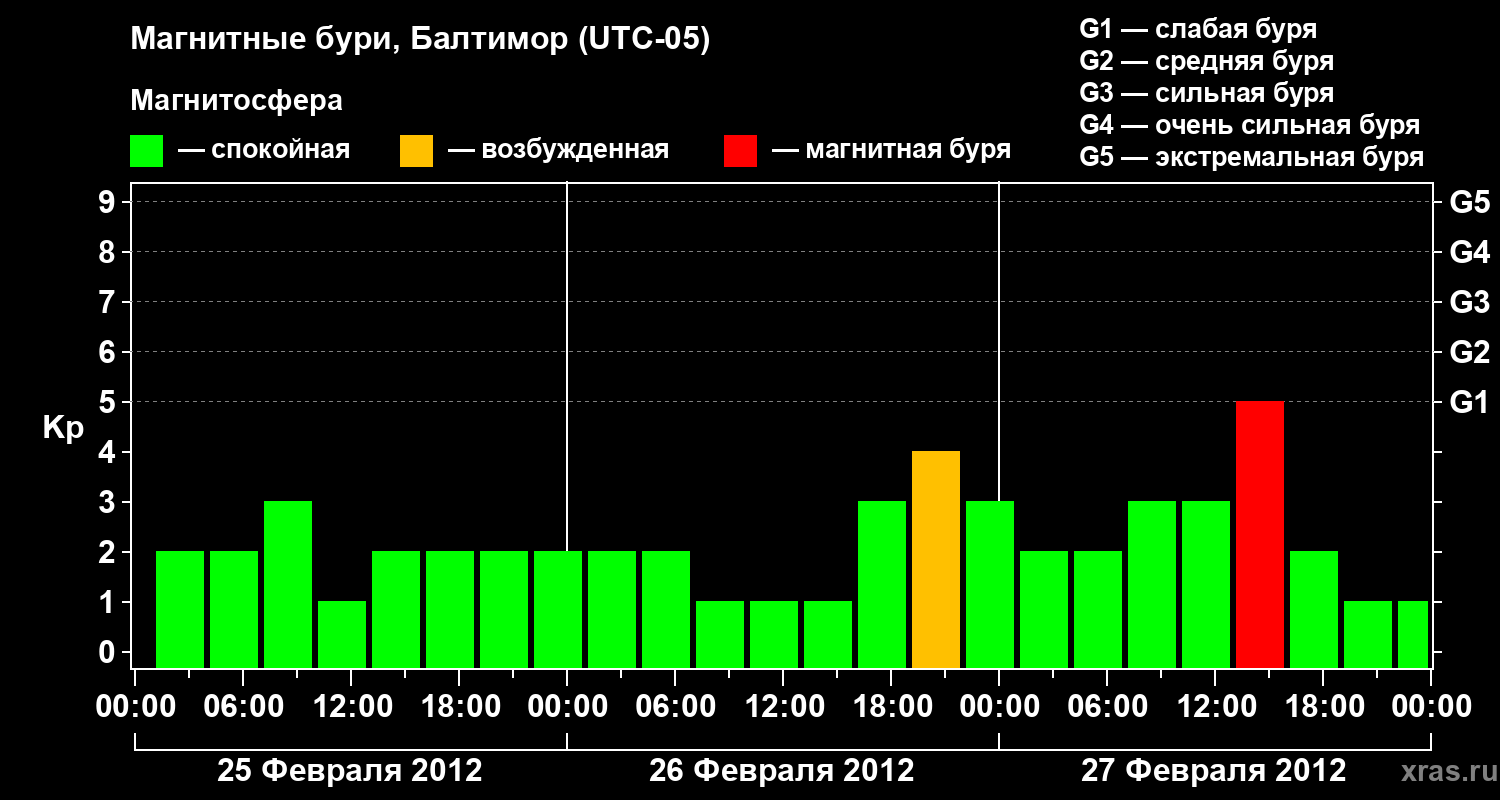Viewport: 1500px width, 800px height.
Task: Click 'G4 — очень сильная буря' legend line
Action: pyautogui.click(x=1250, y=125)
